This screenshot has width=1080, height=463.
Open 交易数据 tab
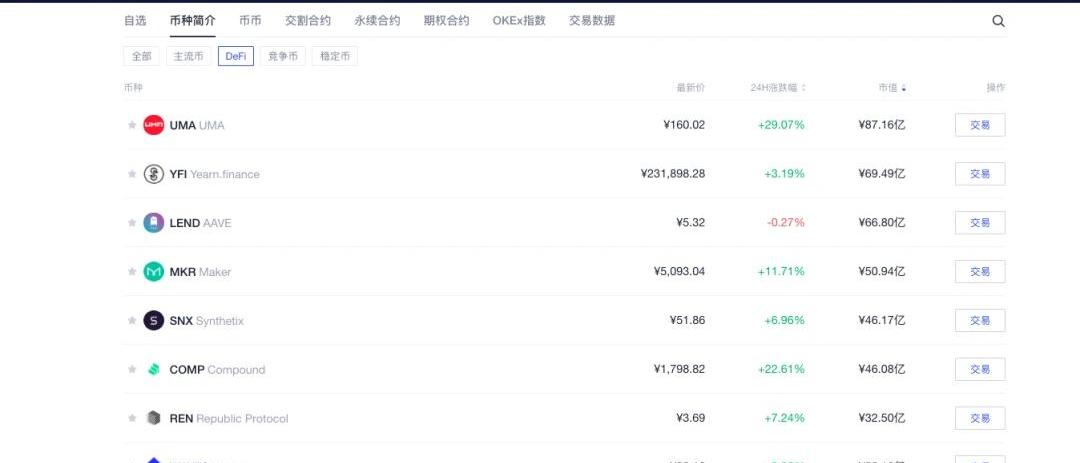(592, 21)
